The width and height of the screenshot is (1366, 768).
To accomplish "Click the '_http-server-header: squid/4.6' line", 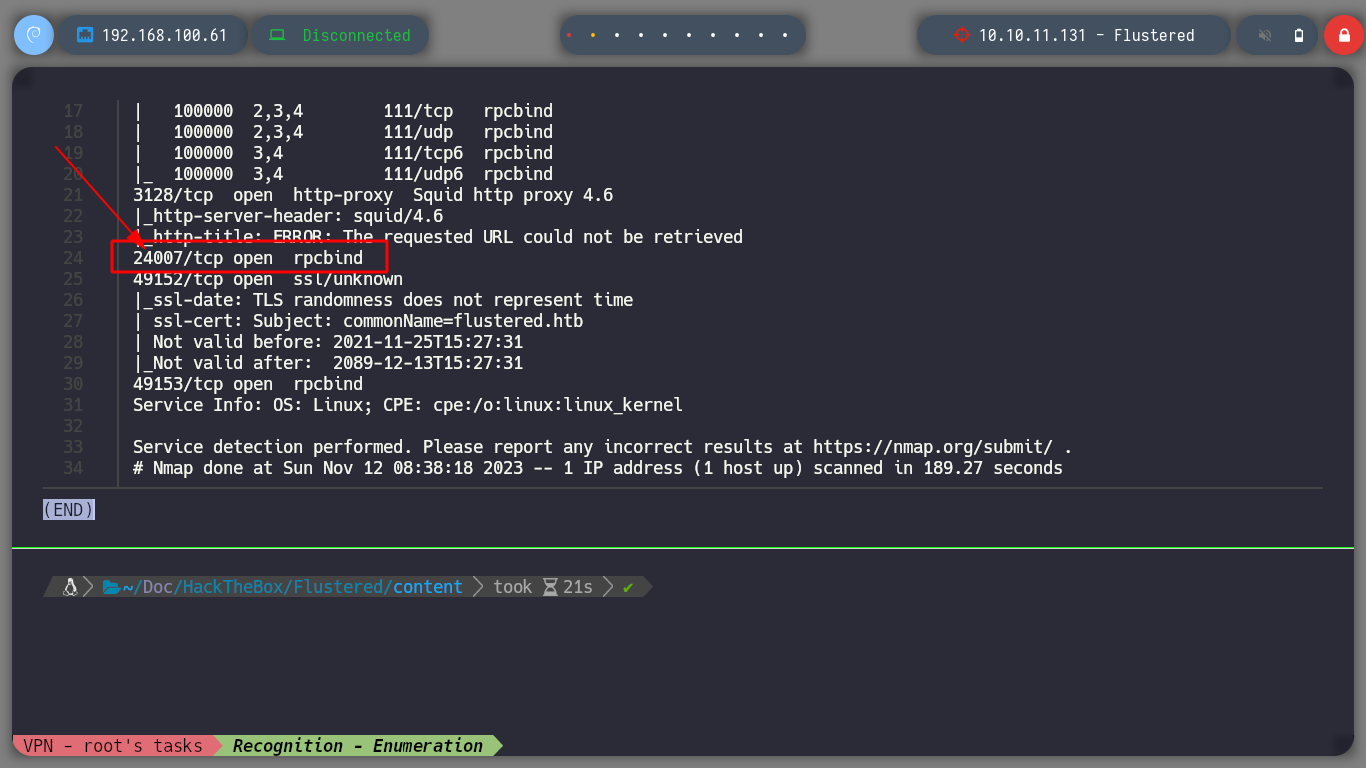I will 288,216.
